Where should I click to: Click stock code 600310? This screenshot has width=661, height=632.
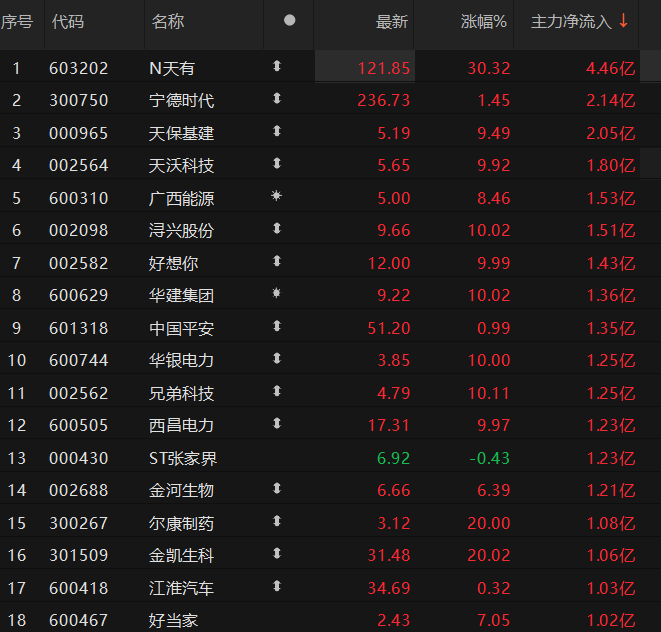pos(79,199)
